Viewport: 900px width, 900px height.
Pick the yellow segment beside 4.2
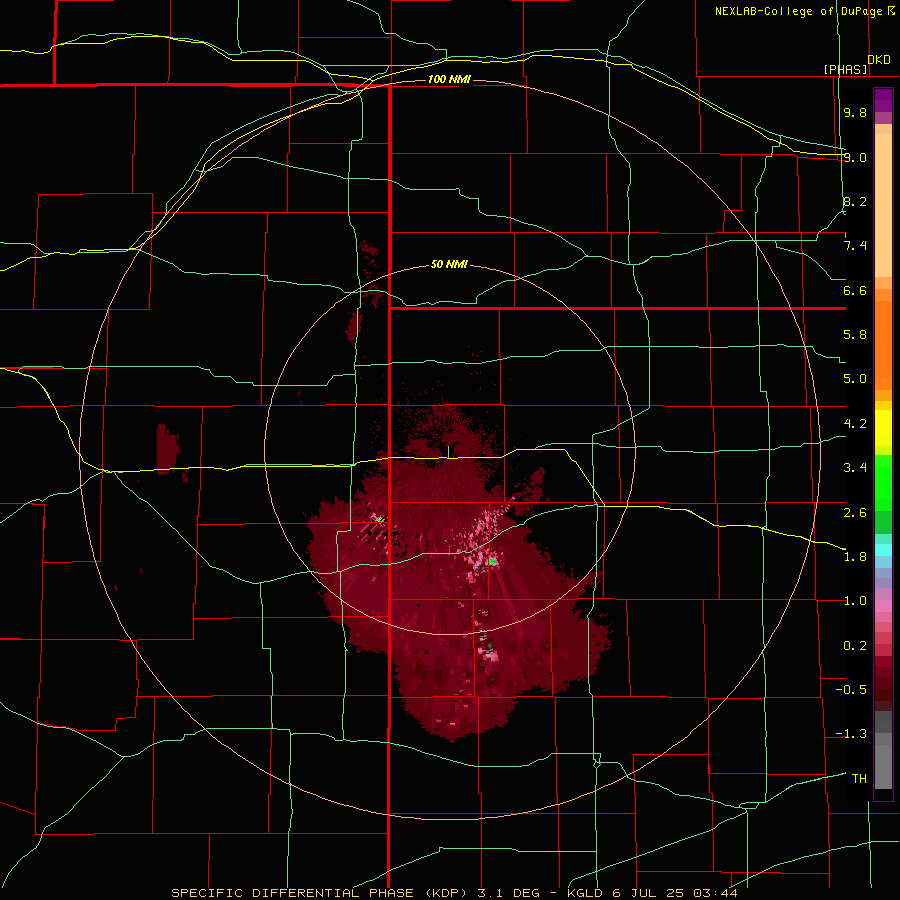883,428
